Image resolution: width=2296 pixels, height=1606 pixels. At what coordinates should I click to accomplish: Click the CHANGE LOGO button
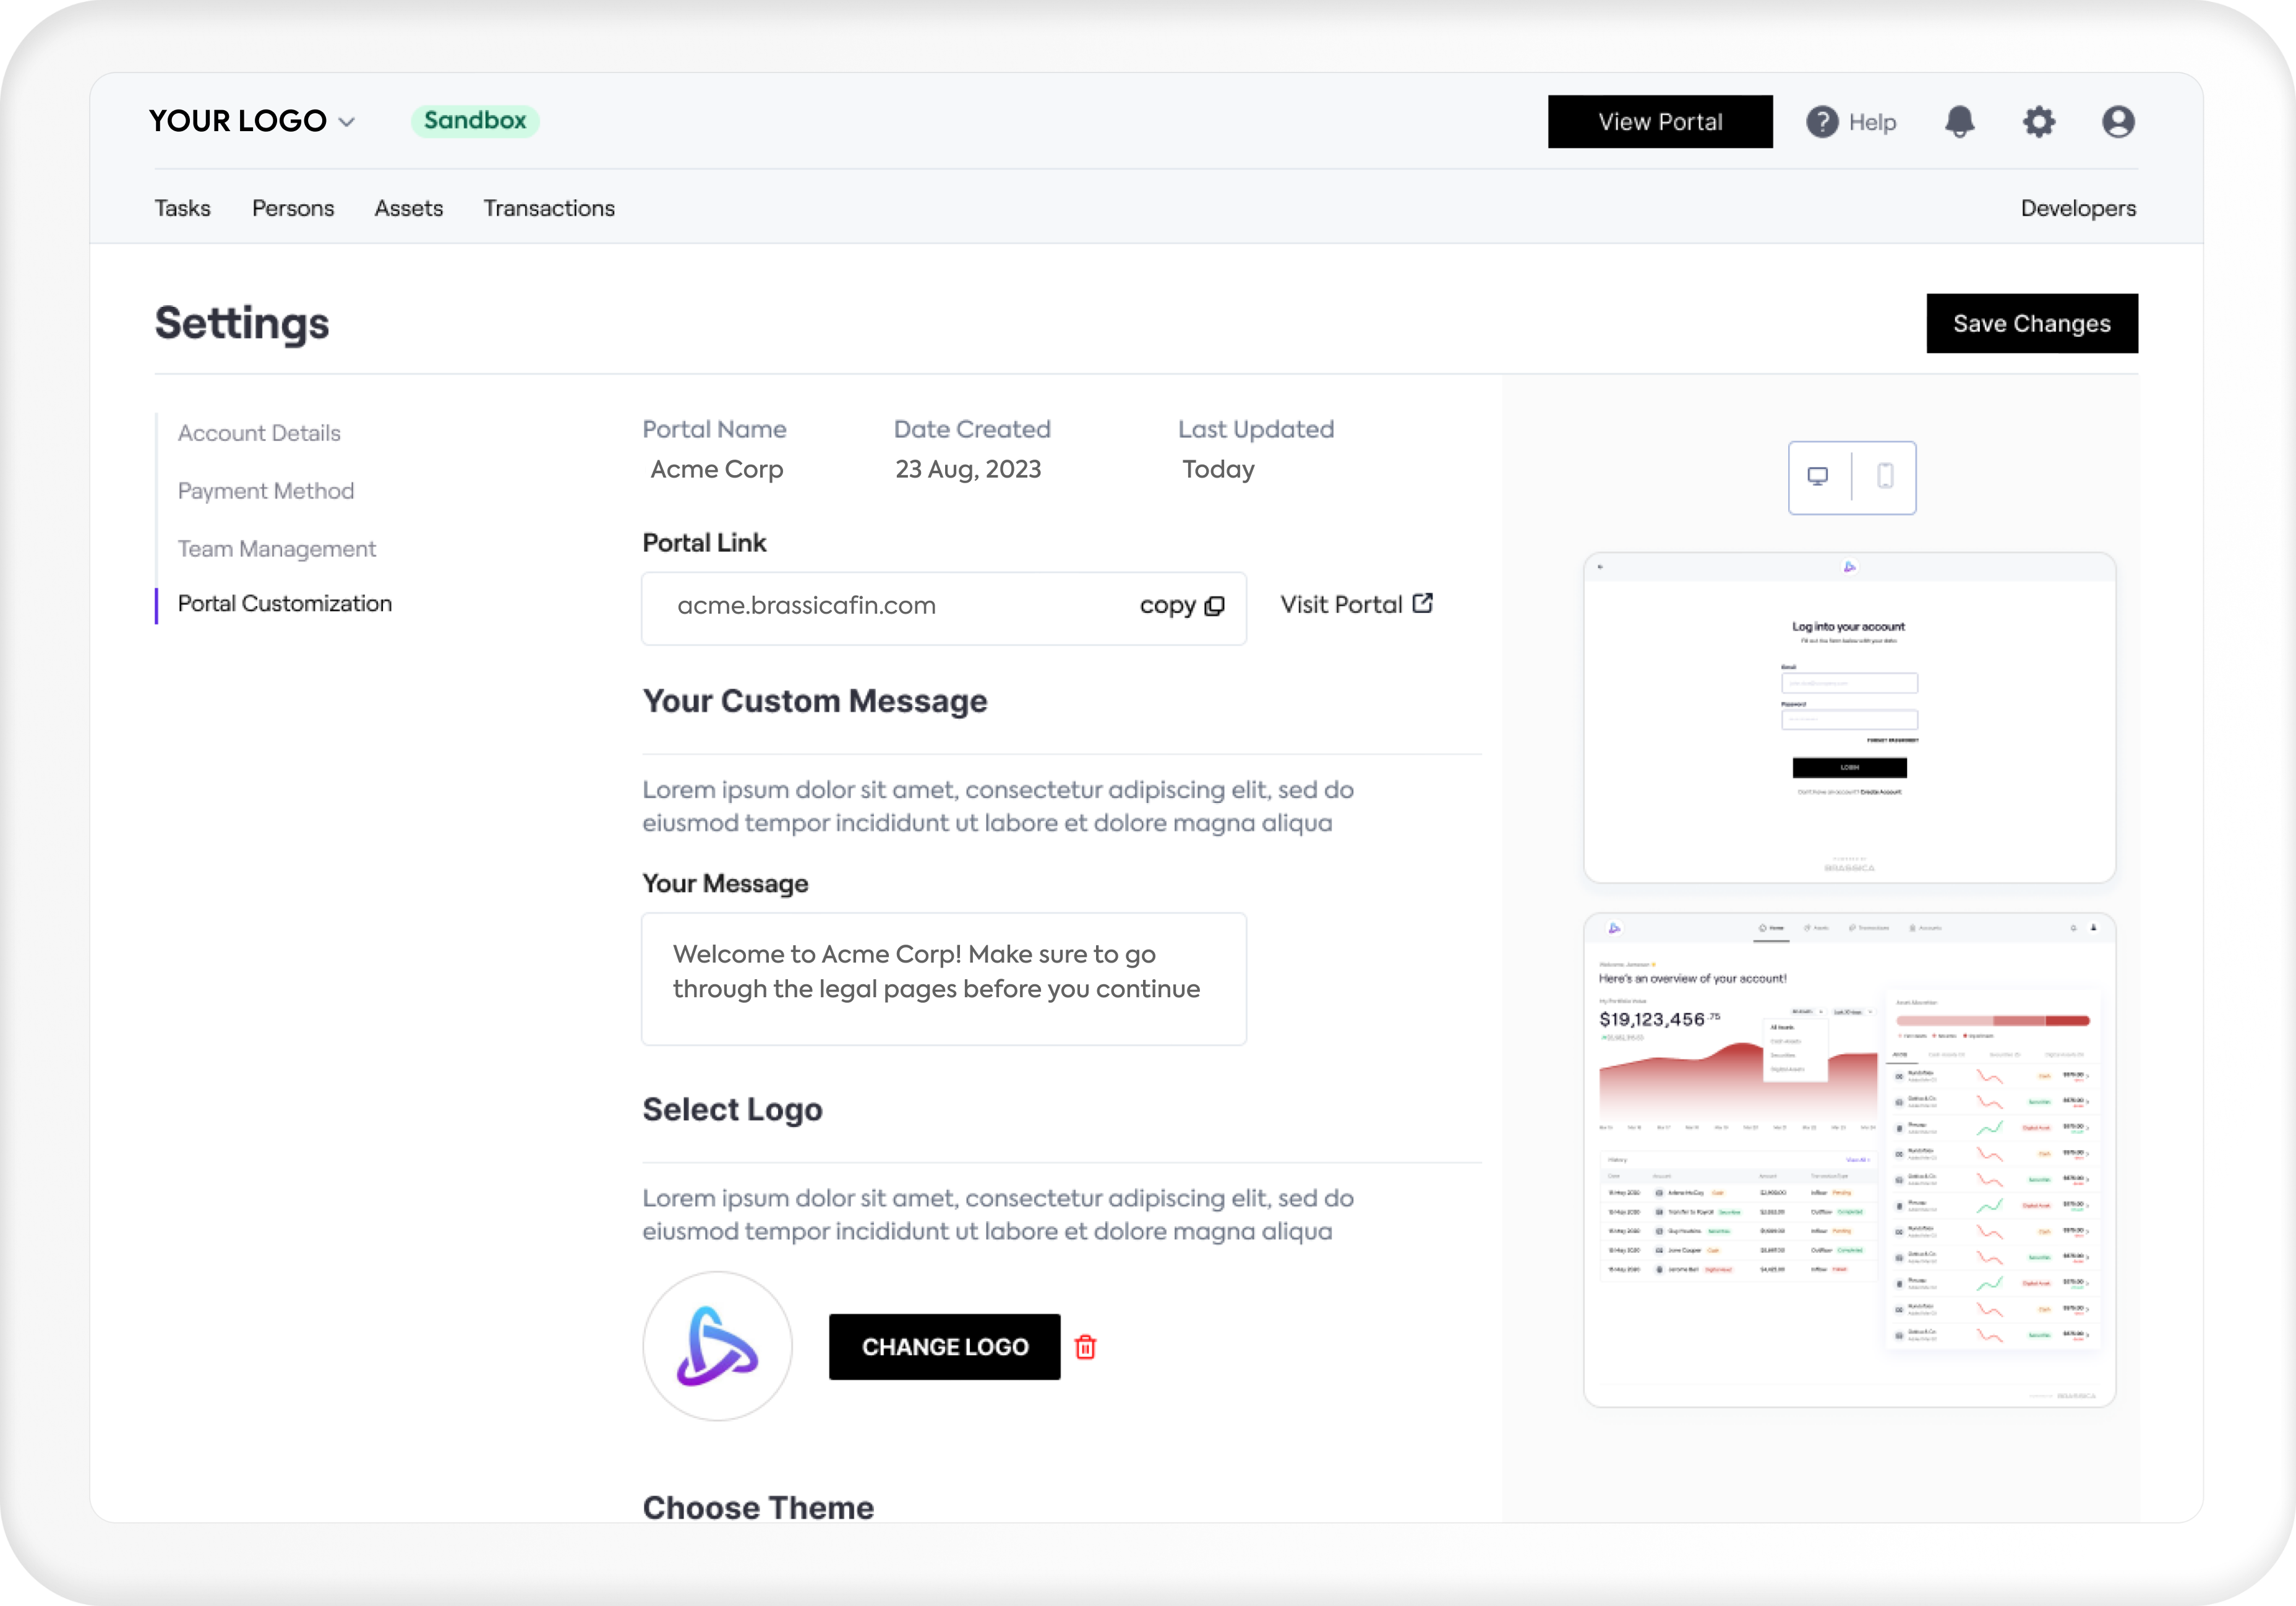click(944, 1346)
